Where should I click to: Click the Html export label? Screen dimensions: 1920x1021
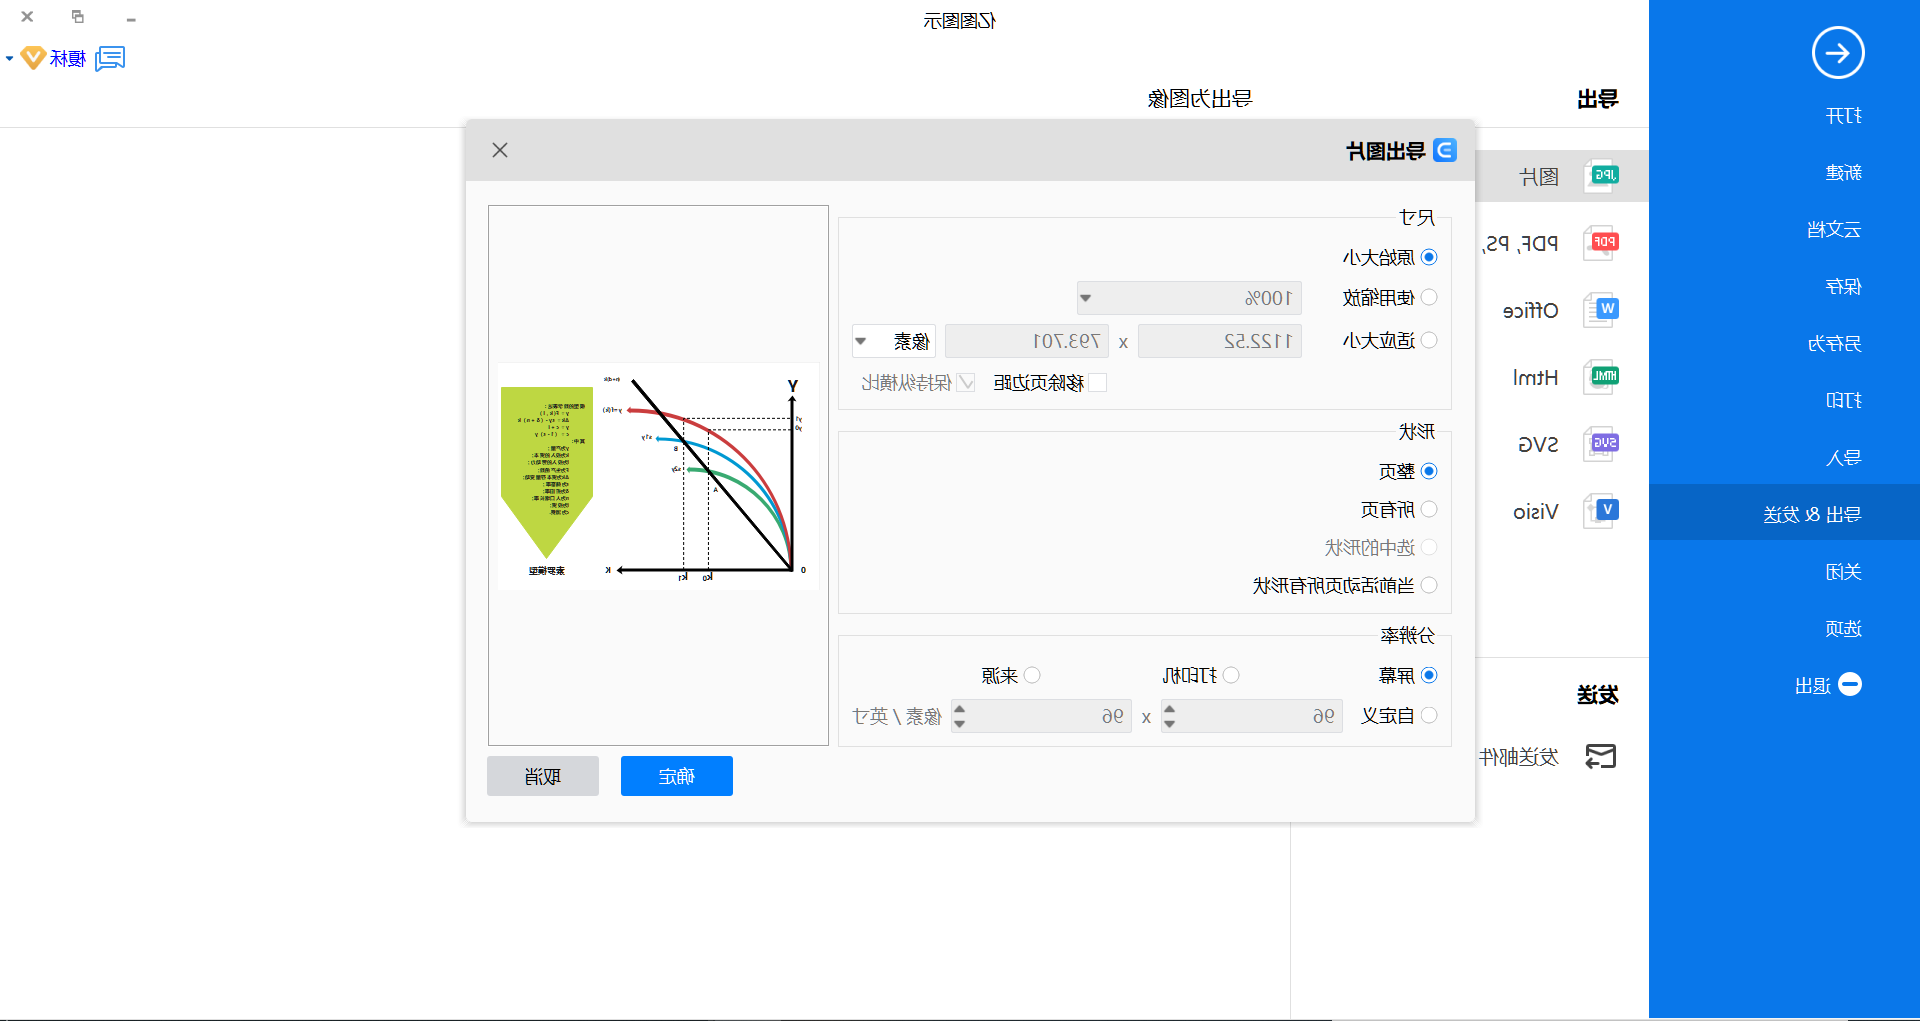[x=1536, y=378]
